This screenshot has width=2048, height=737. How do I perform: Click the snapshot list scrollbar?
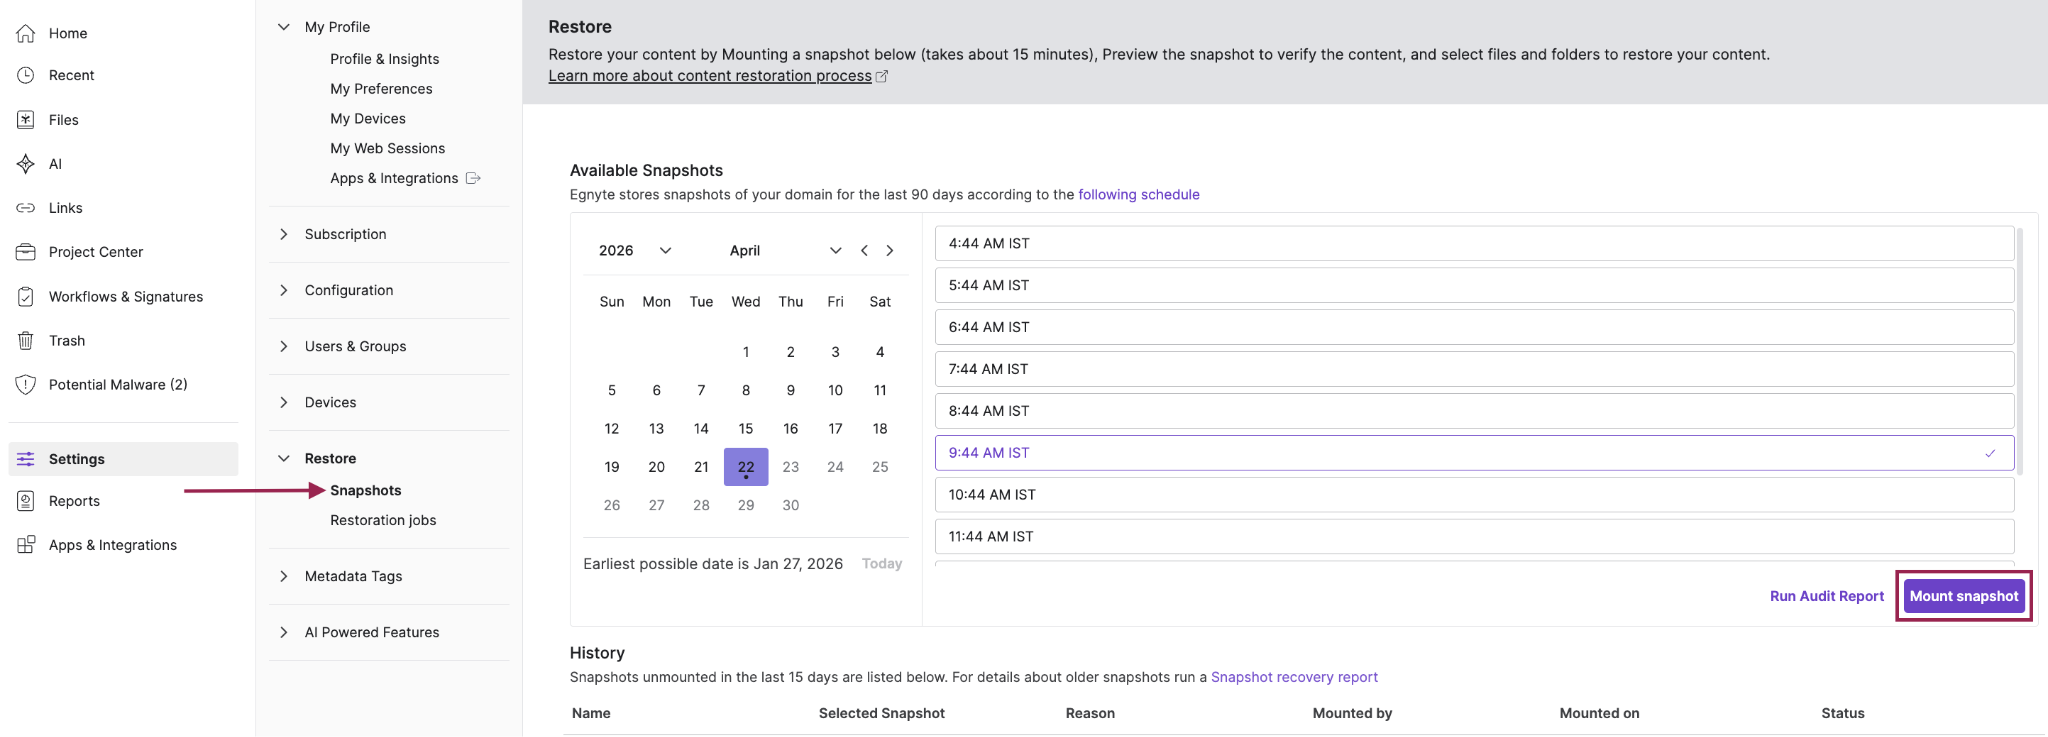click(2020, 350)
